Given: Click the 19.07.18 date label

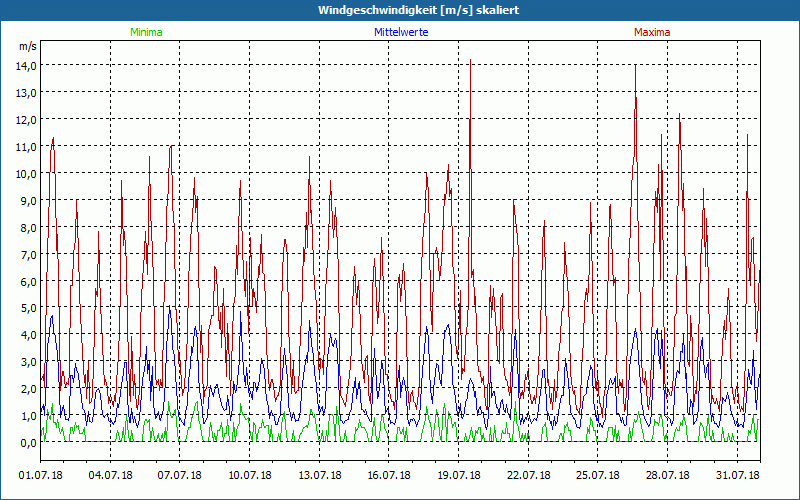Looking at the screenshot, I should 459,475.
